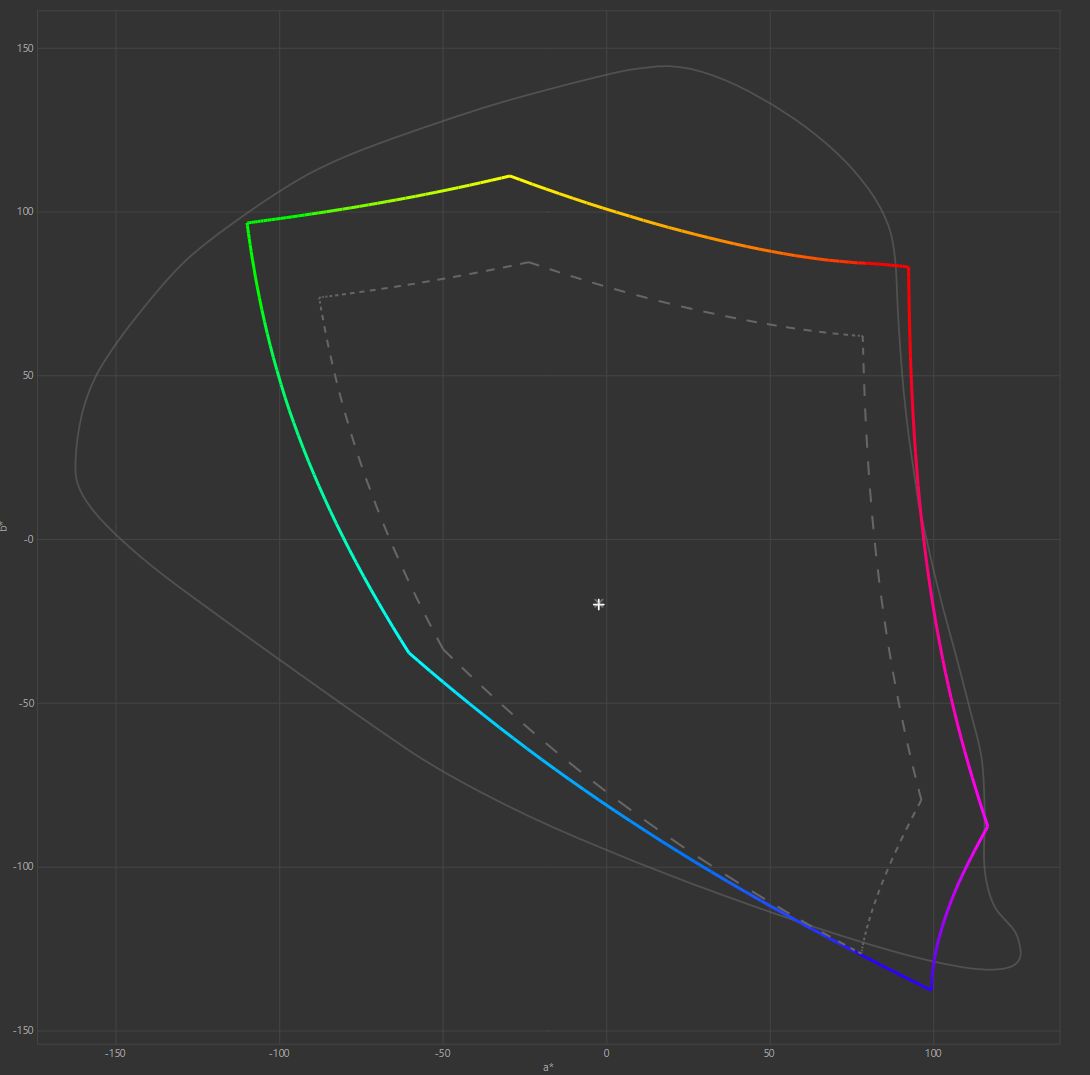Click top-left corner of dashed gamut outline
Image resolution: width=1090 pixels, height=1075 pixels.
[319, 297]
